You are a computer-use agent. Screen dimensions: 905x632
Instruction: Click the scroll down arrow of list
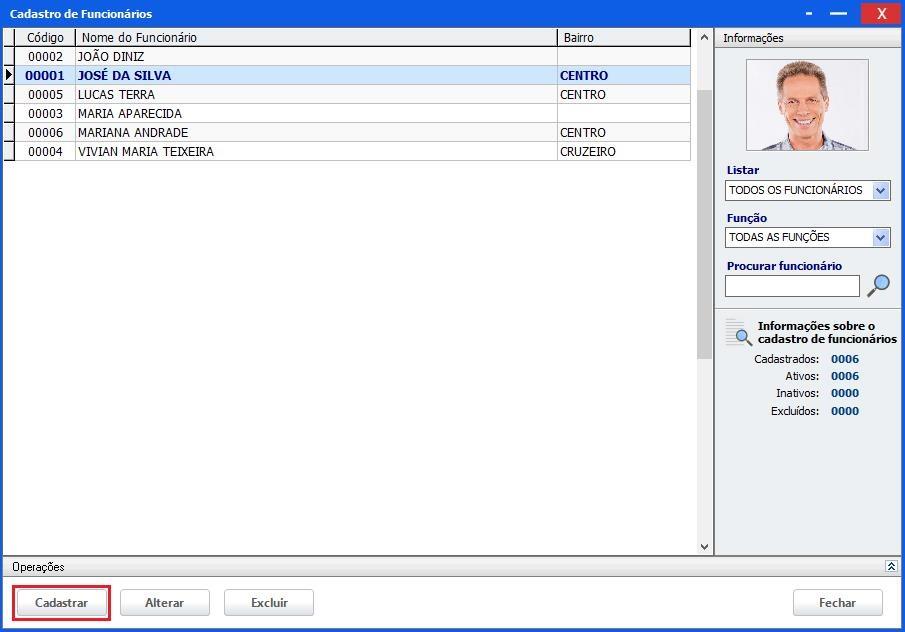[704, 547]
